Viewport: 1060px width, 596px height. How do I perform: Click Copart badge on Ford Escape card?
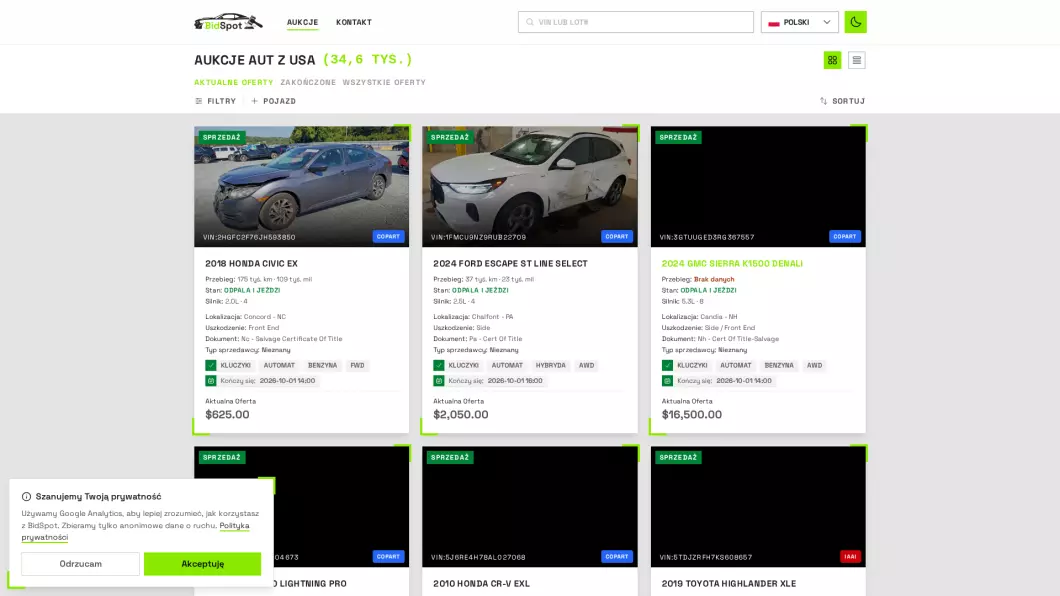(x=617, y=237)
